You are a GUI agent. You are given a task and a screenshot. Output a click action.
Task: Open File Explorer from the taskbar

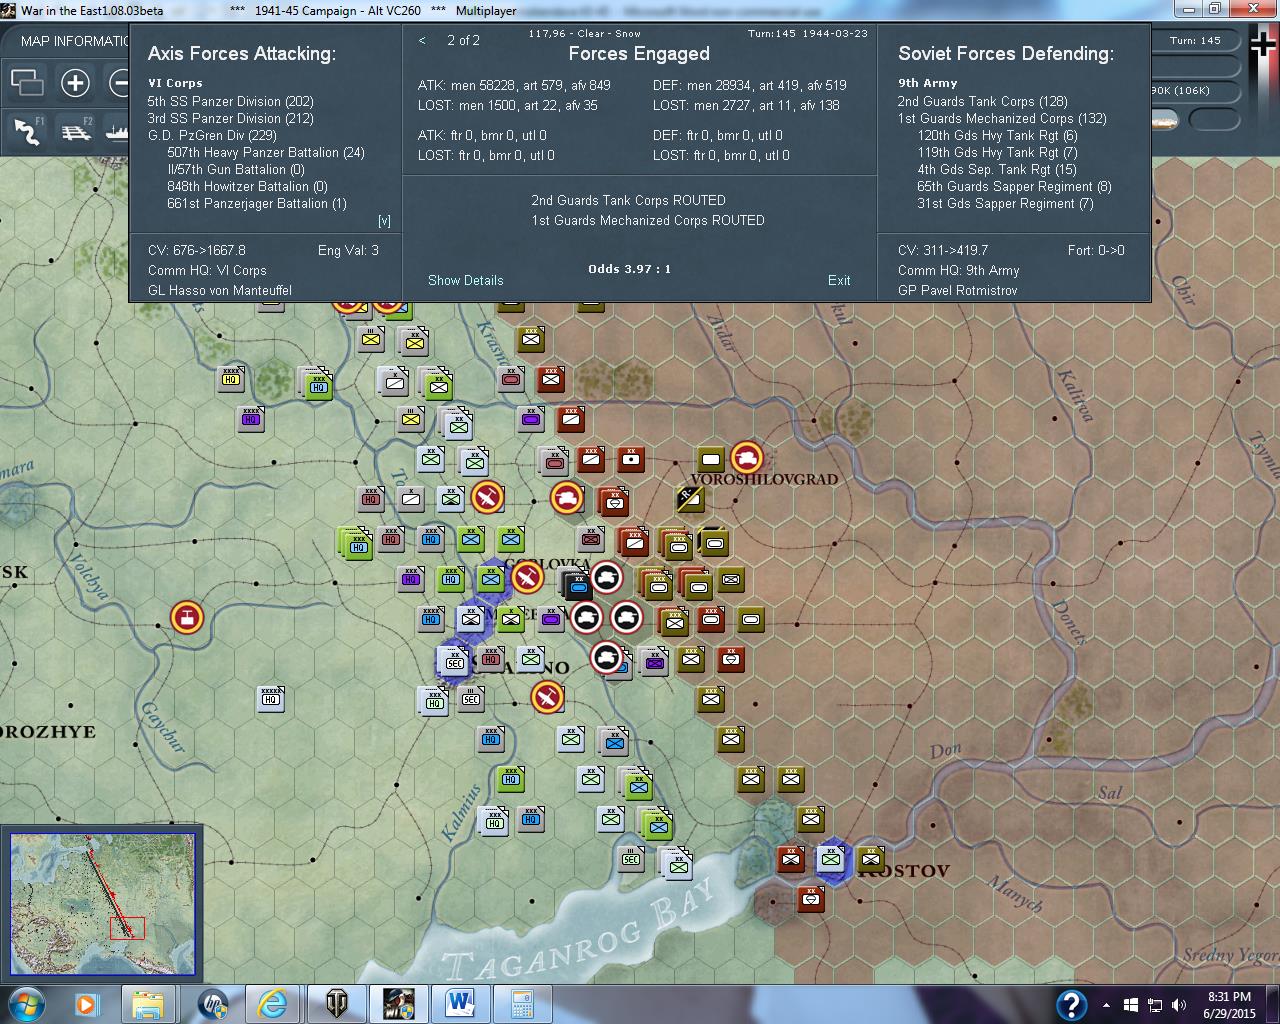[147, 1003]
